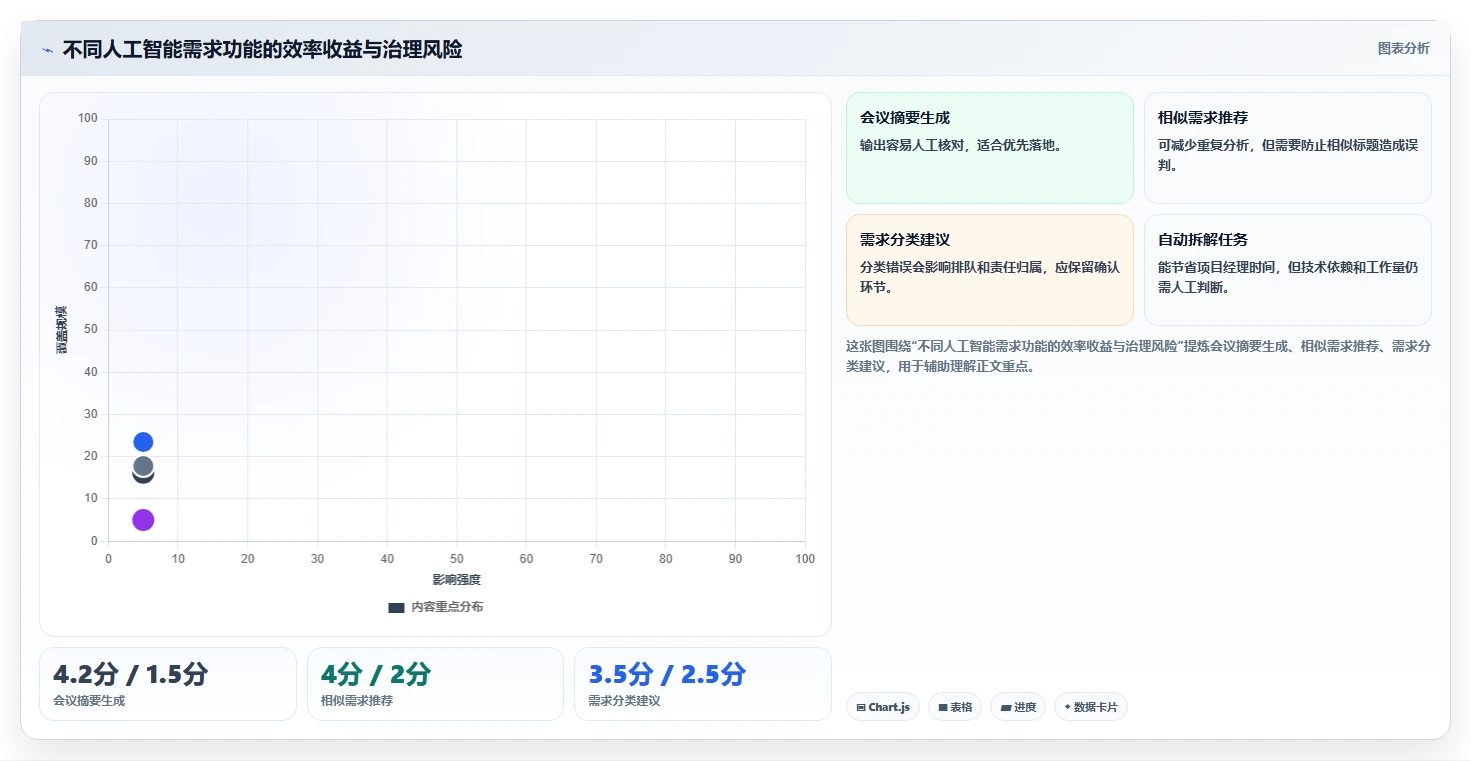Click the text 输出容易人工核对，适合优先落地。
Viewport: 1471px width, 761px height.
click(x=961, y=145)
